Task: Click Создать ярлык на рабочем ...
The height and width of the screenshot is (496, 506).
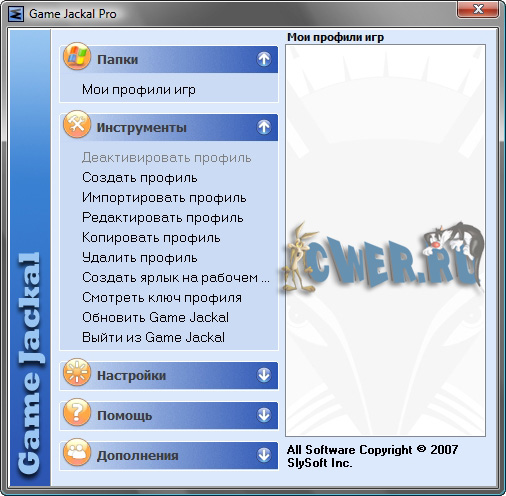Action: coord(176,278)
